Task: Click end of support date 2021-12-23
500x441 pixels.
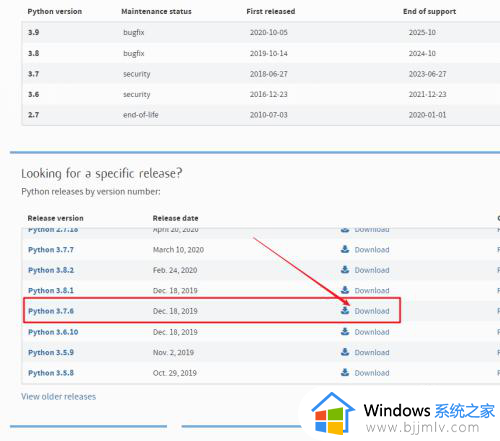Action: 428,94
